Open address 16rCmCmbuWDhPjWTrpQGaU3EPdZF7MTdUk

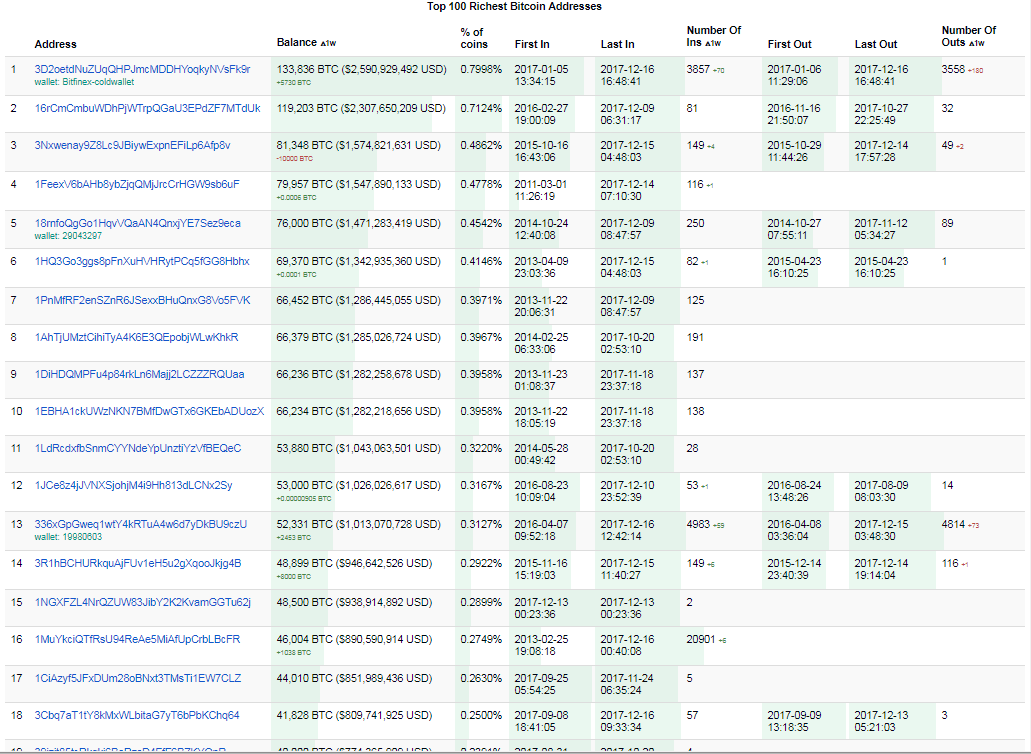(147, 108)
